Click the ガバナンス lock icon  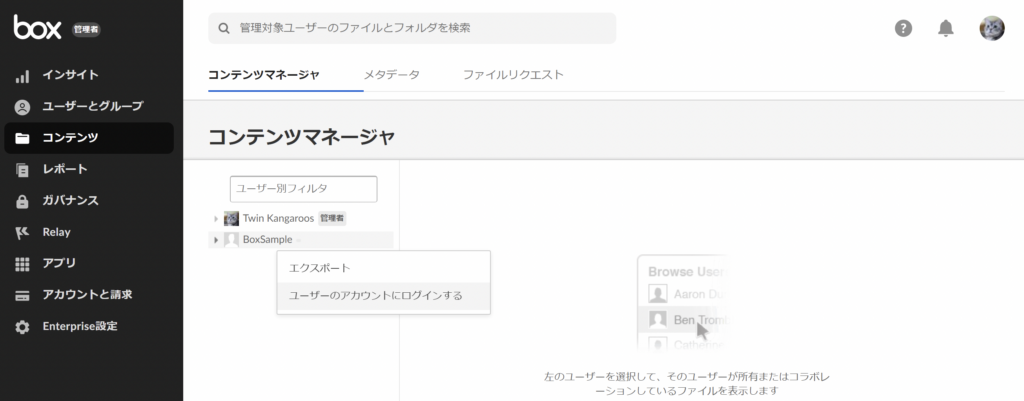[x=22, y=201]
